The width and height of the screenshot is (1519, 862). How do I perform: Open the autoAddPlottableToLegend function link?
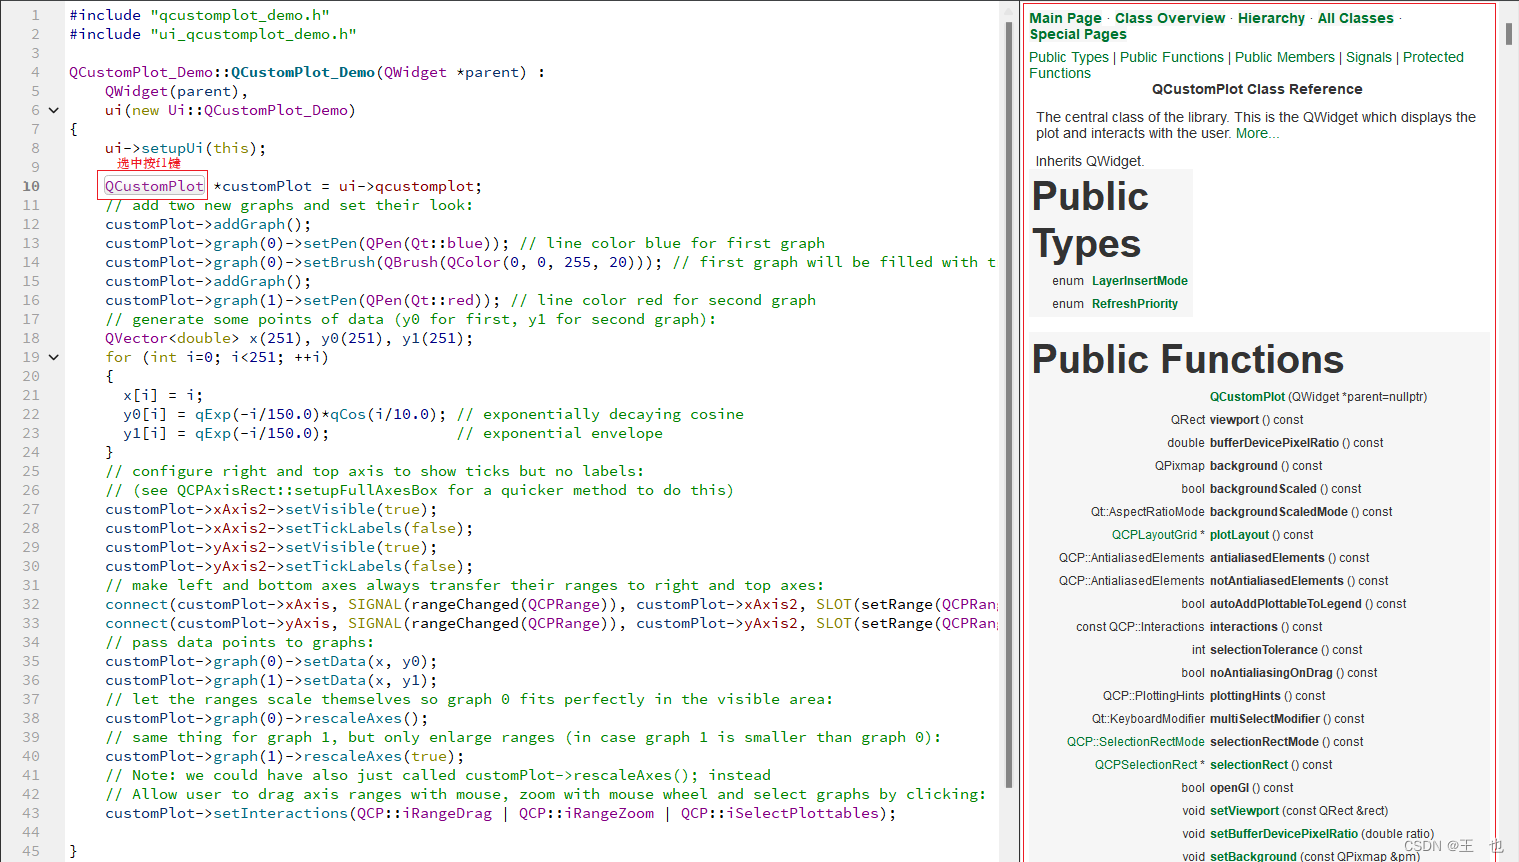click(x=1286, y=604)
